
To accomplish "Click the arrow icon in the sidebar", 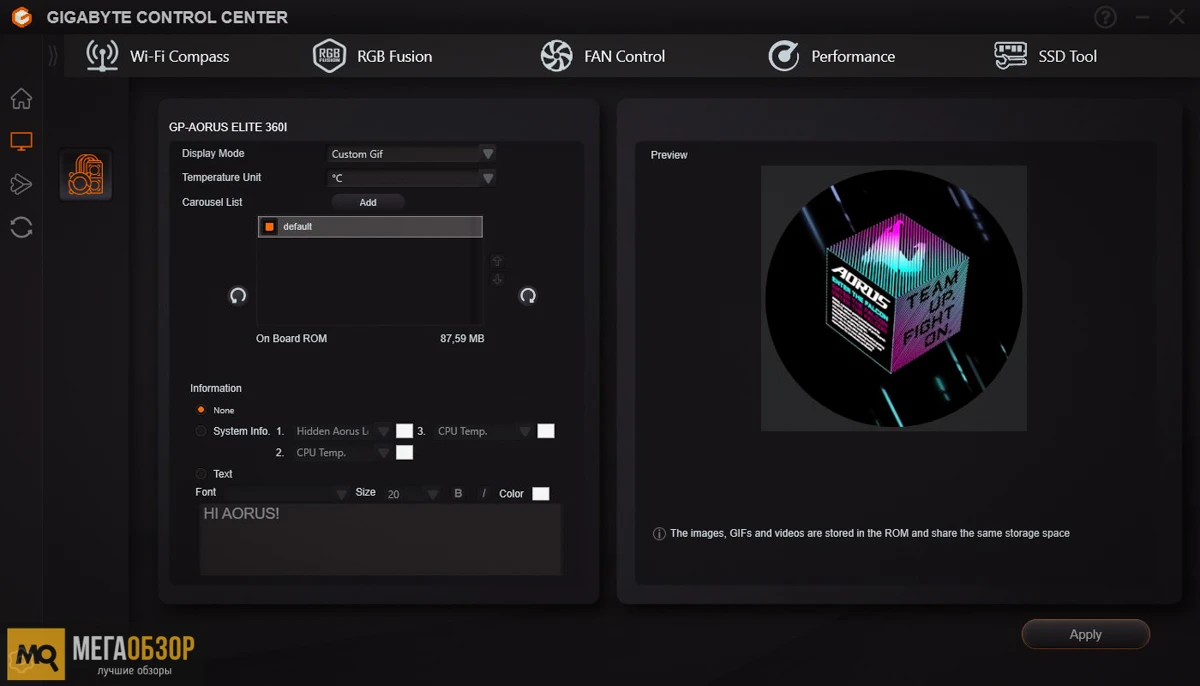I will click(21, 184).
